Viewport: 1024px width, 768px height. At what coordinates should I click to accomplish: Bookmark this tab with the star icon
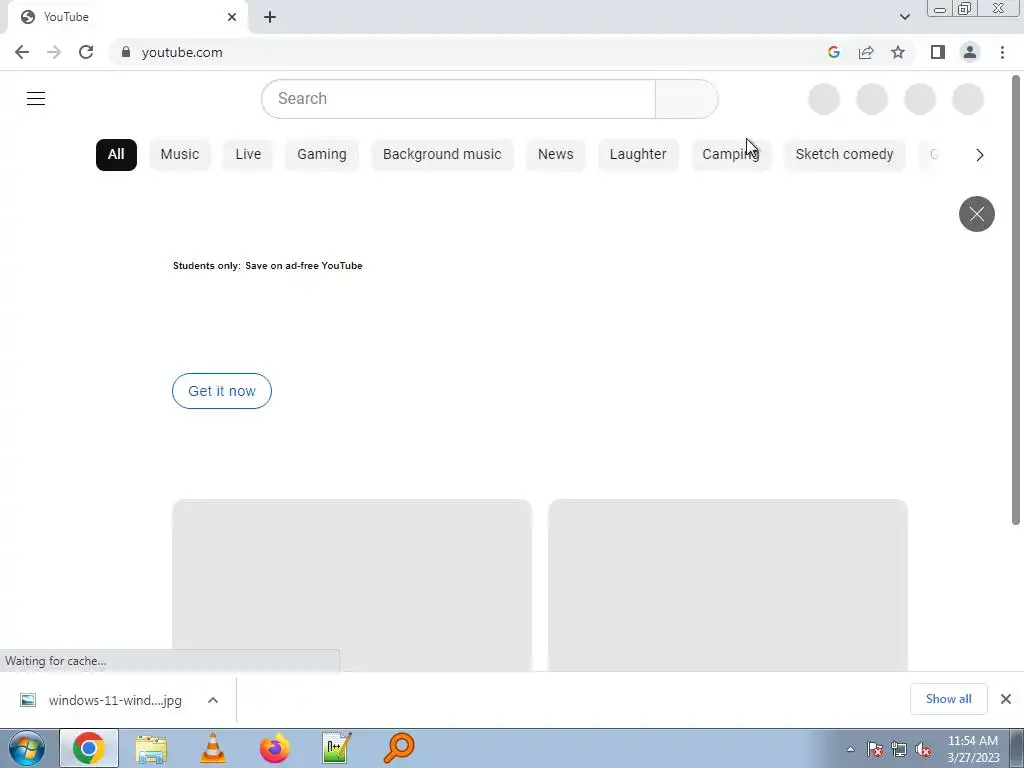[x=898, y=52]
